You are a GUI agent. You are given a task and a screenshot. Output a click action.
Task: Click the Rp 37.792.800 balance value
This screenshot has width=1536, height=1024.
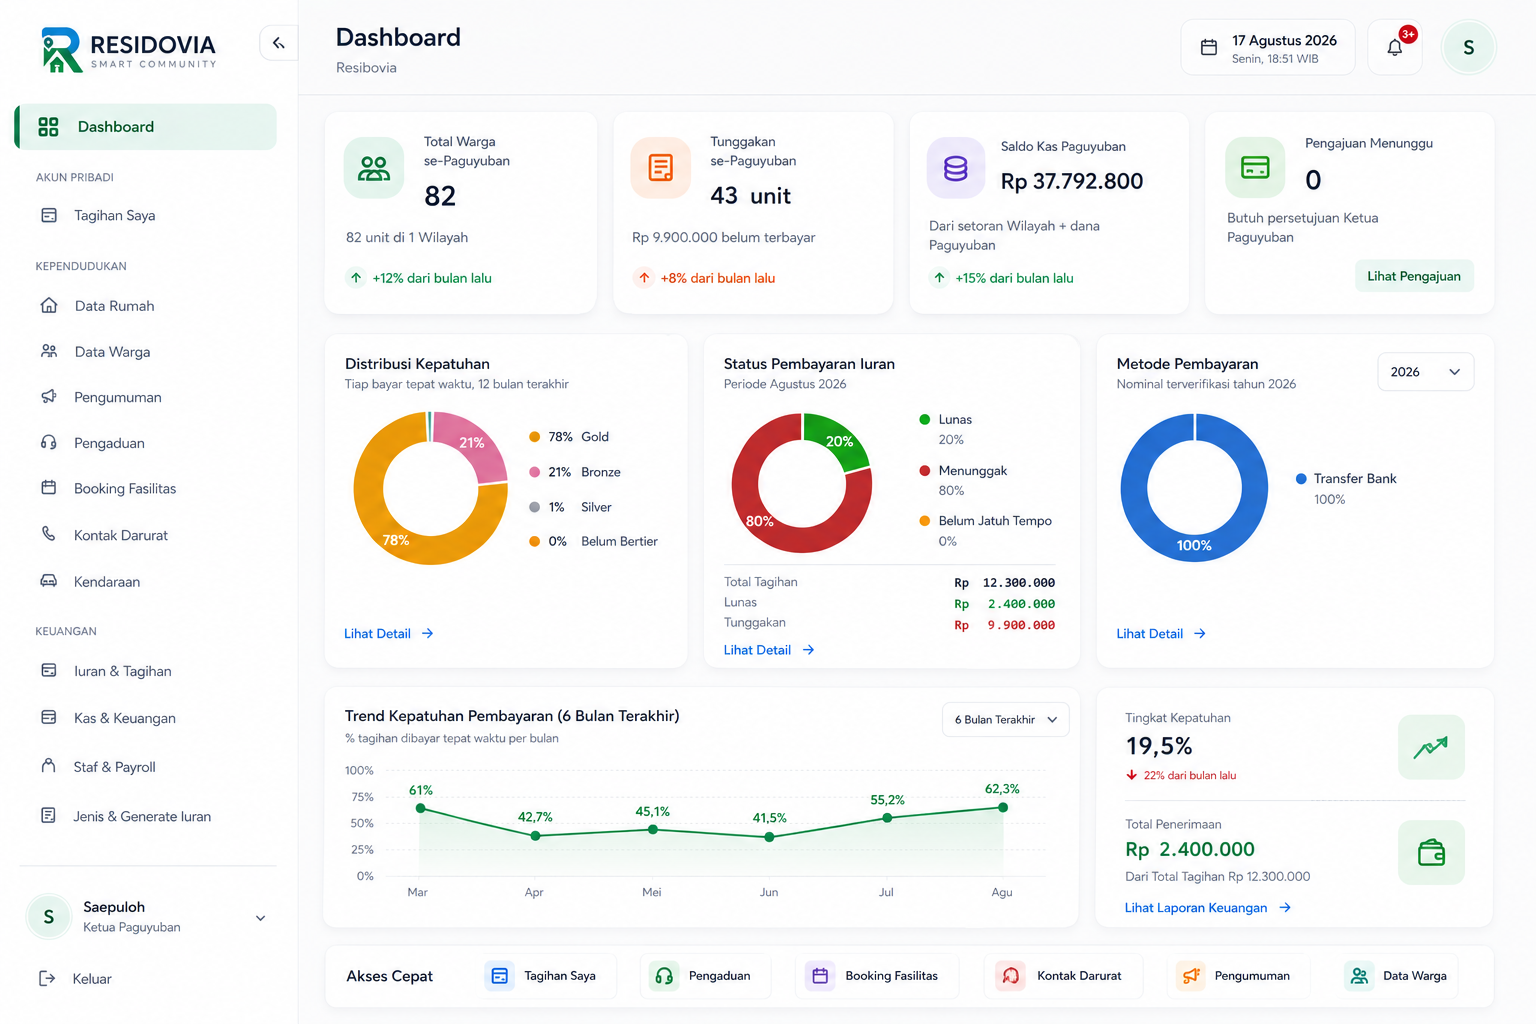(1072, 181)
